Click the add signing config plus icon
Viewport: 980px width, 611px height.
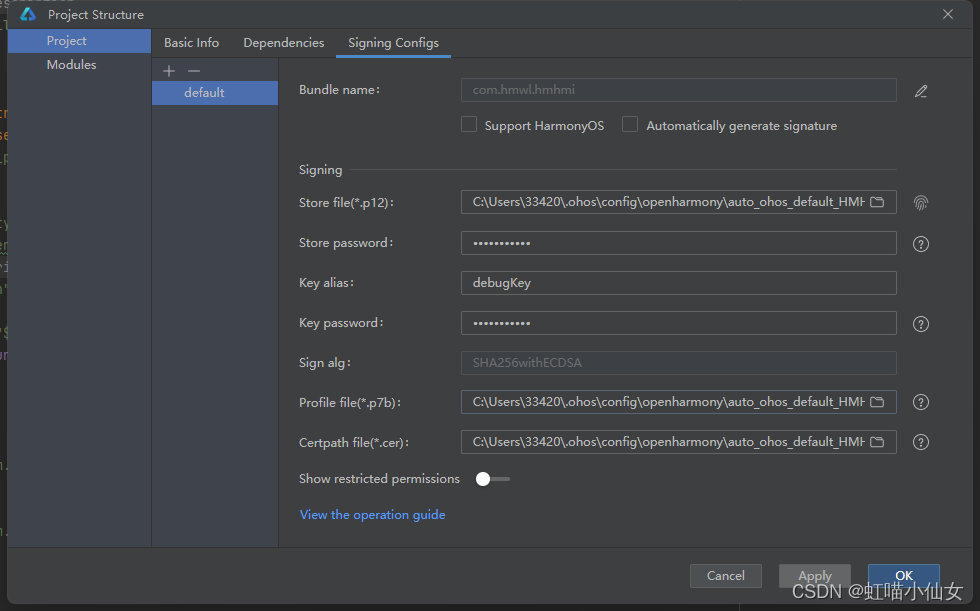click(x=168, y=70)
